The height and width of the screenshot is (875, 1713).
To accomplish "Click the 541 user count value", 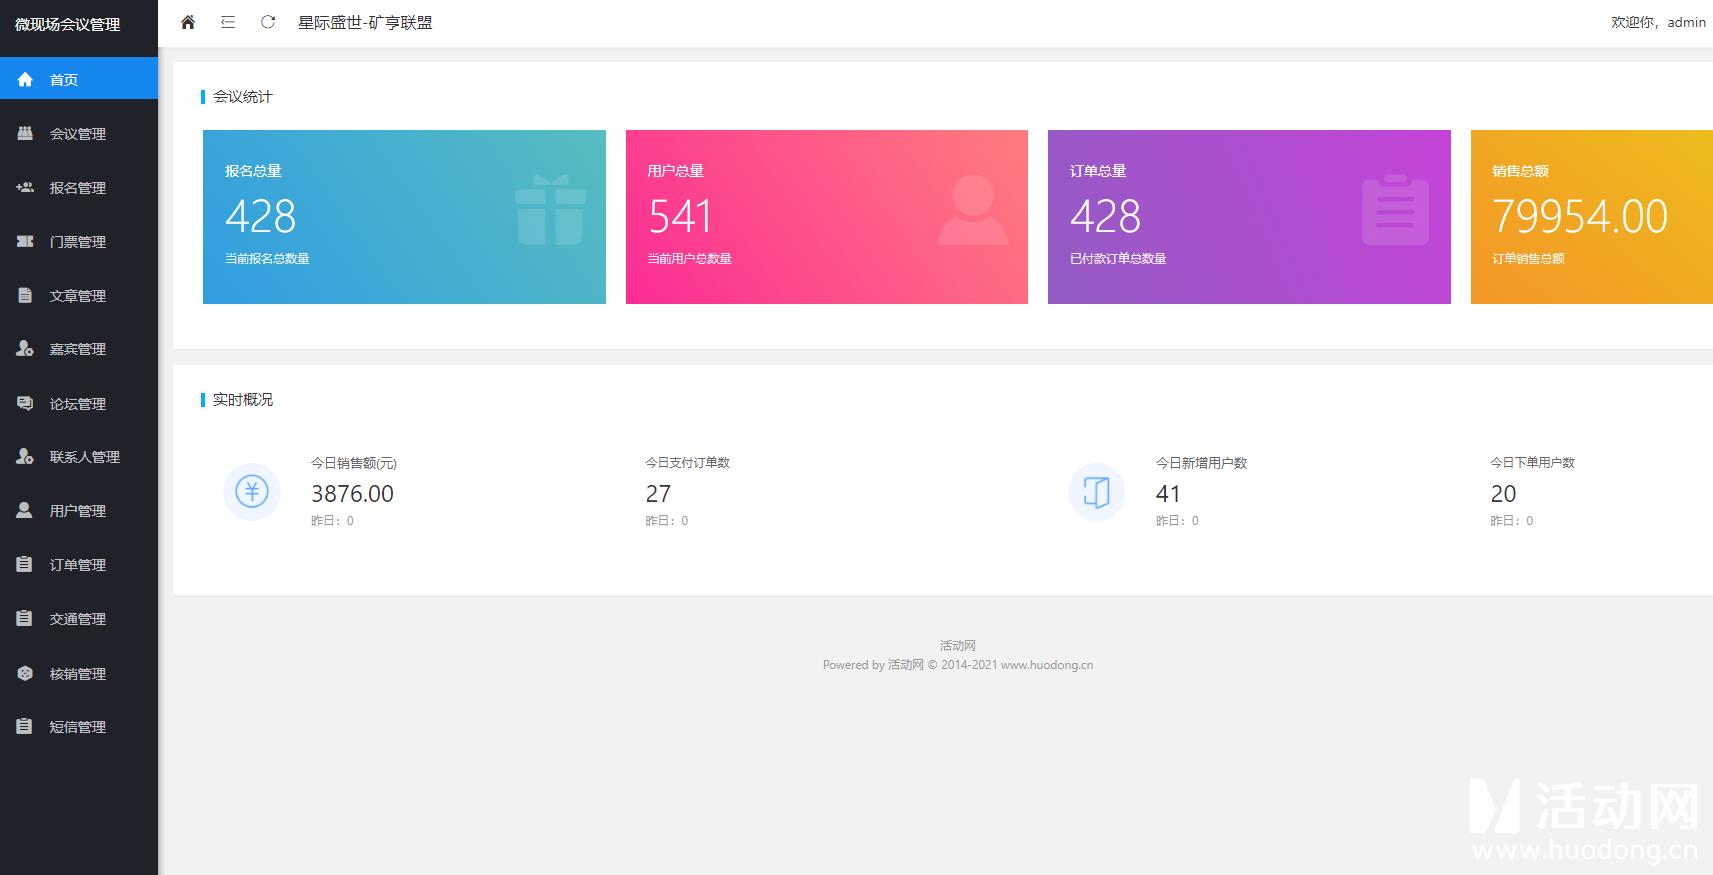I will point(680,216).
